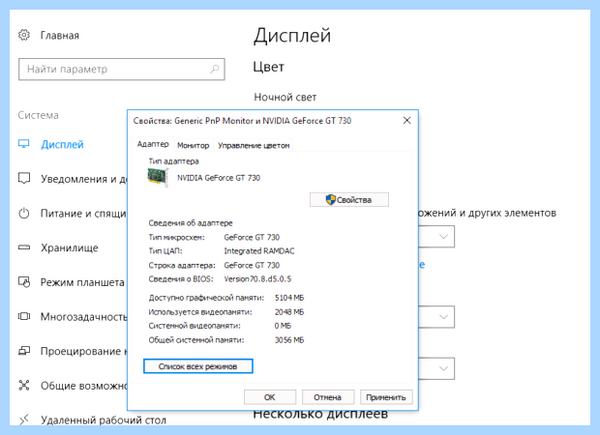The width and height of the screenshot is (600, 435).
Task: Click the Отмена button
Action: (x=328, y=397)
